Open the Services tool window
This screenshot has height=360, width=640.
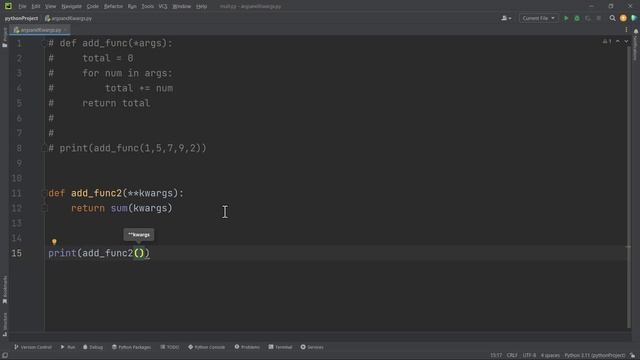[x=312, y=347]
